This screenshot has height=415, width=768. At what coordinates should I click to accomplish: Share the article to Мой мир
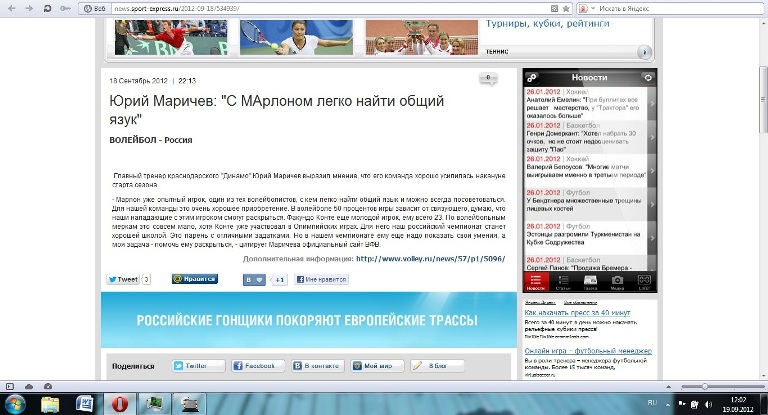(377, 366)
